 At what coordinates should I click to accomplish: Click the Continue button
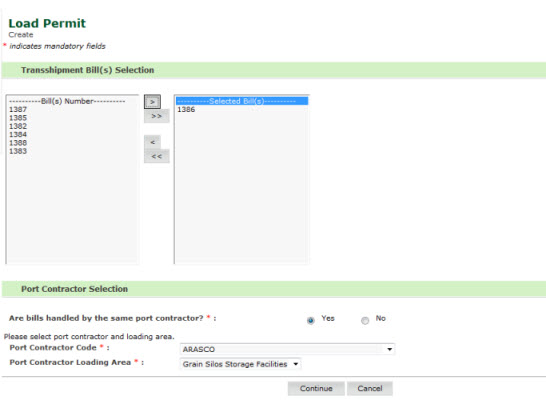click(316, 388)
